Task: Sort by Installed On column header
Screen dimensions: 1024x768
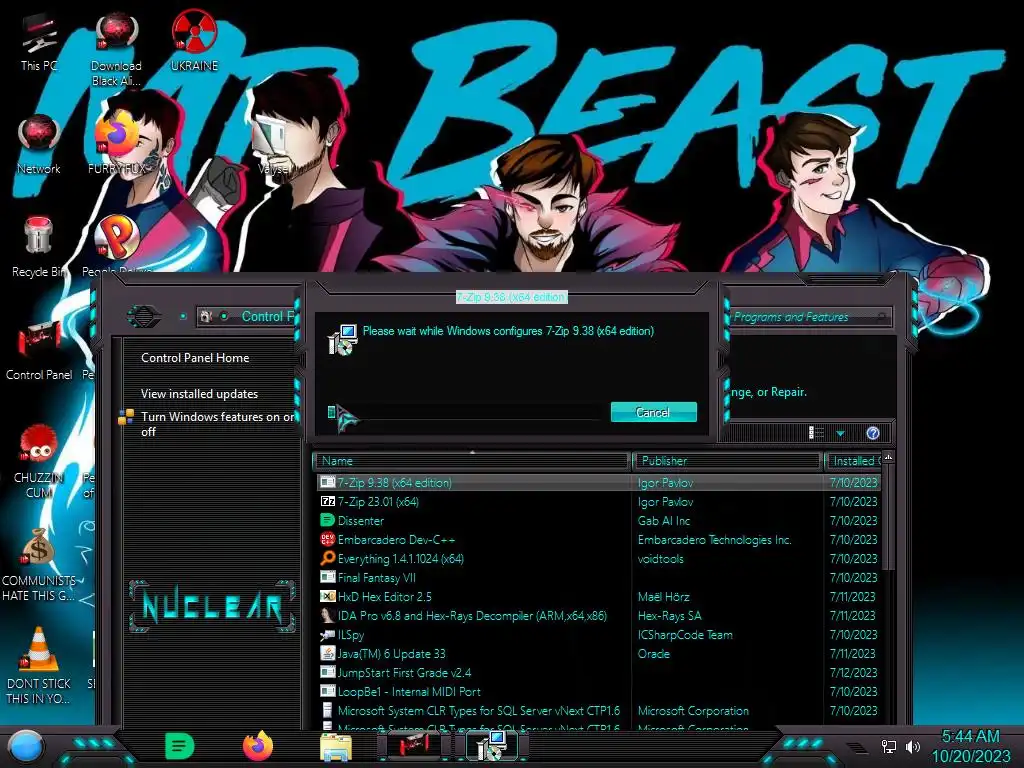Action: click(853, 461)
